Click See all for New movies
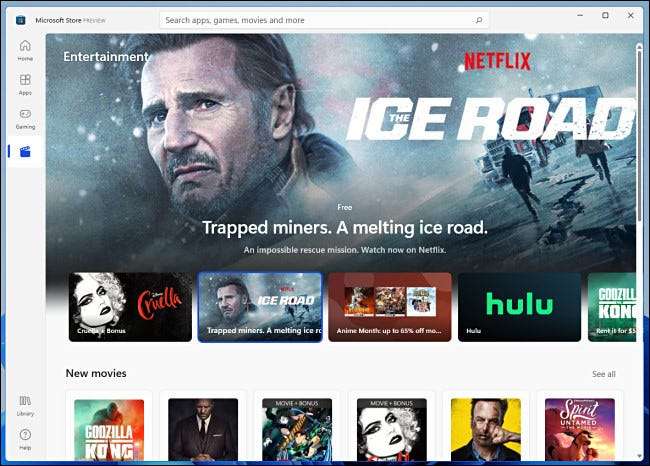 [604, 374]
